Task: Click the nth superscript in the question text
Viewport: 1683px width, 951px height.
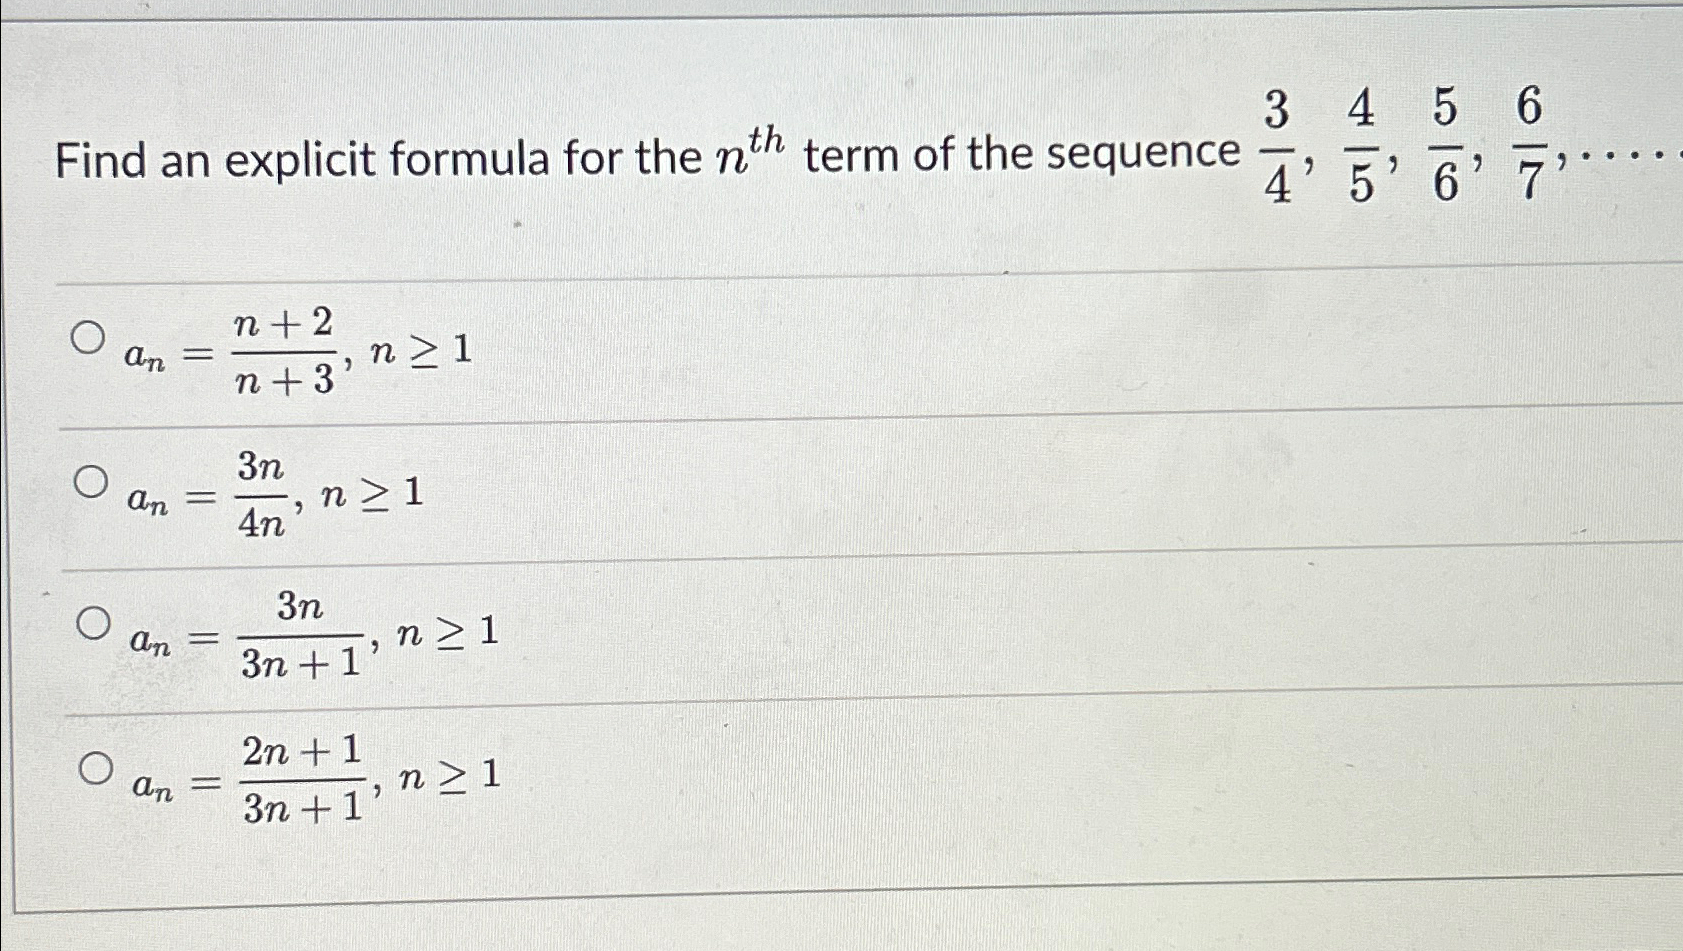Action: [765, 138]
